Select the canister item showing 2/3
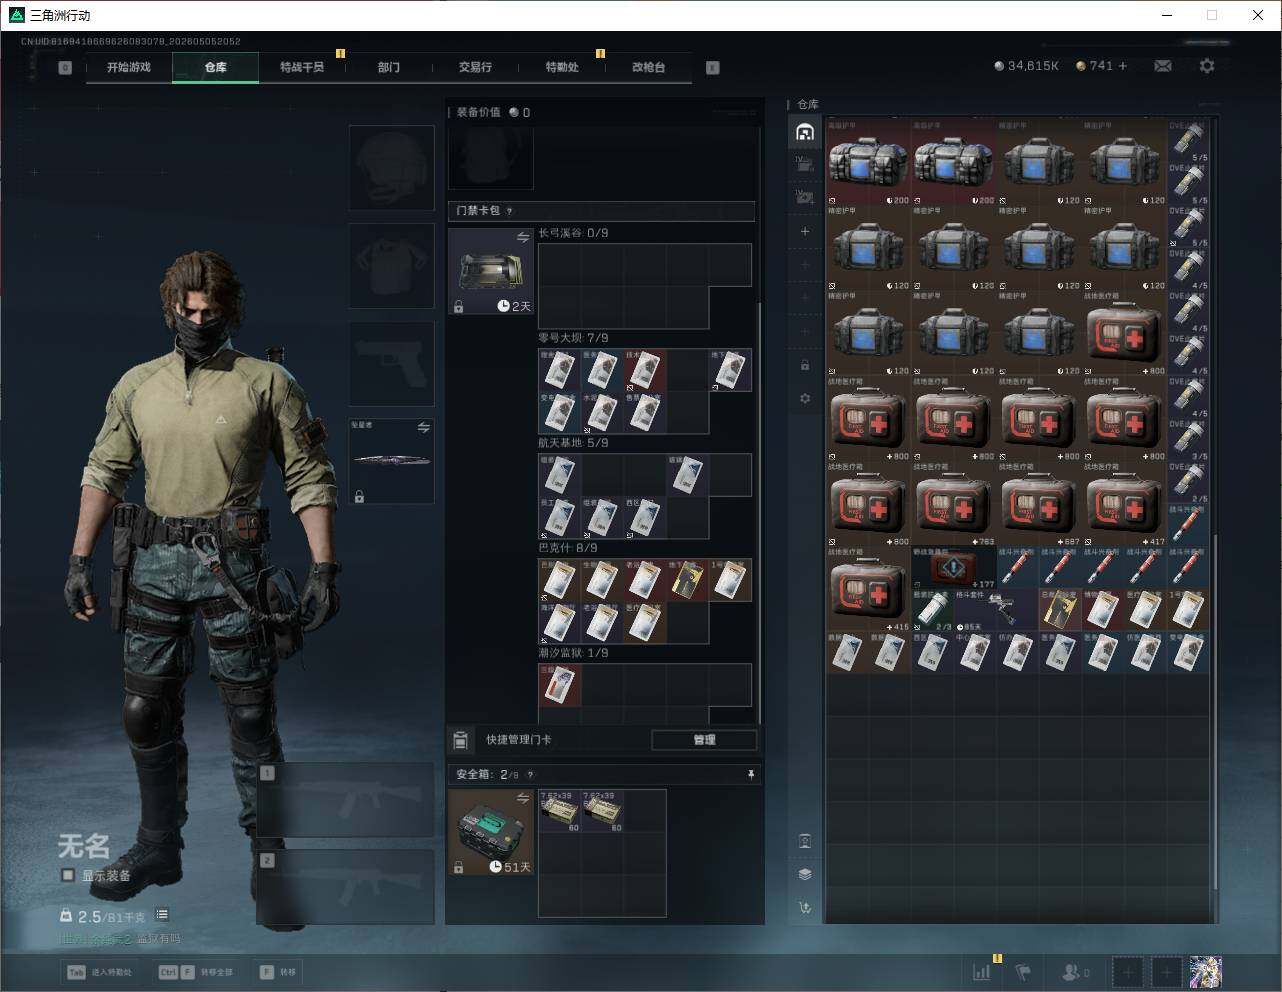The image size is (1282, 992). 933,610
